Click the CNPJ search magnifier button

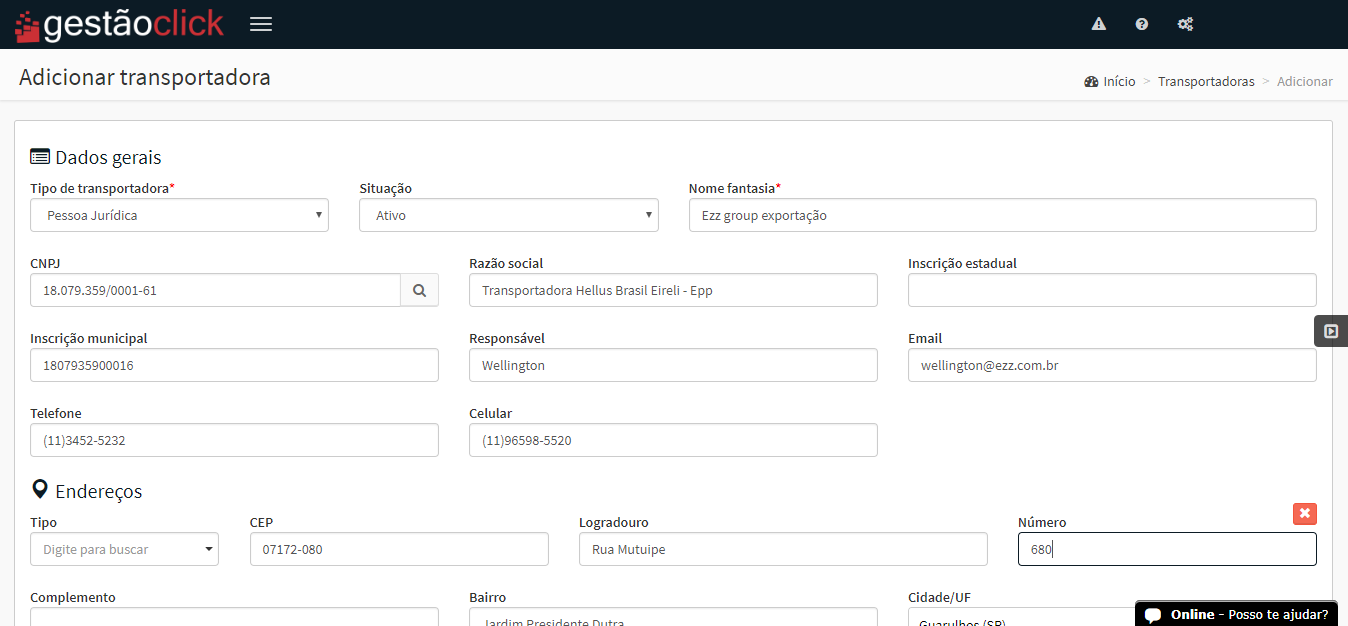[x=420, y=290]
